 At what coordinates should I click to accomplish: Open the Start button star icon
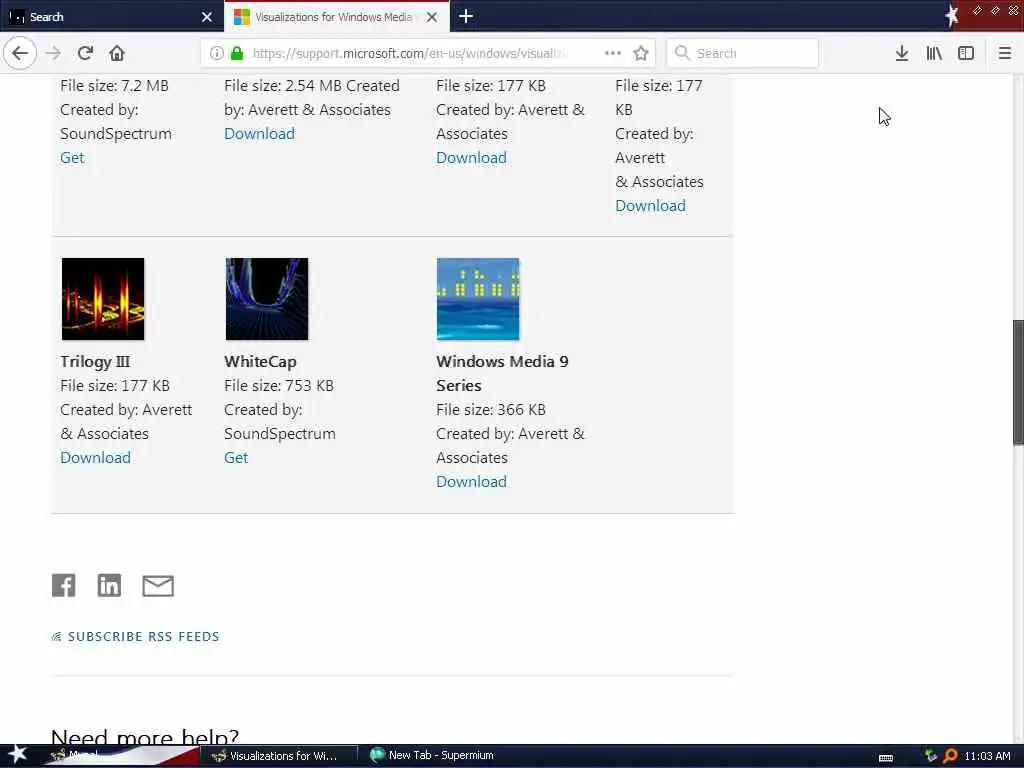(x=17, y=754)
